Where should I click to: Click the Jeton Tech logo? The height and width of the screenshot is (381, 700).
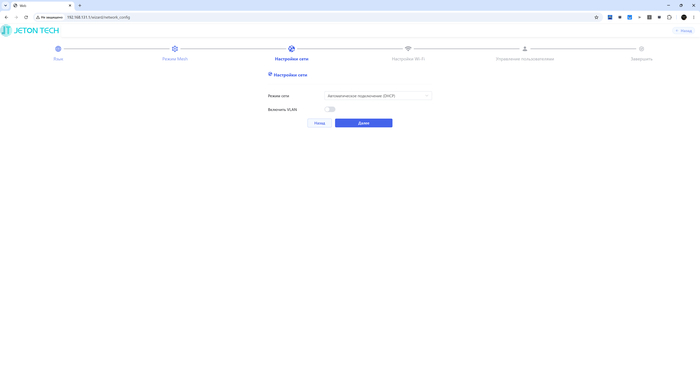[x=30, y=30]
